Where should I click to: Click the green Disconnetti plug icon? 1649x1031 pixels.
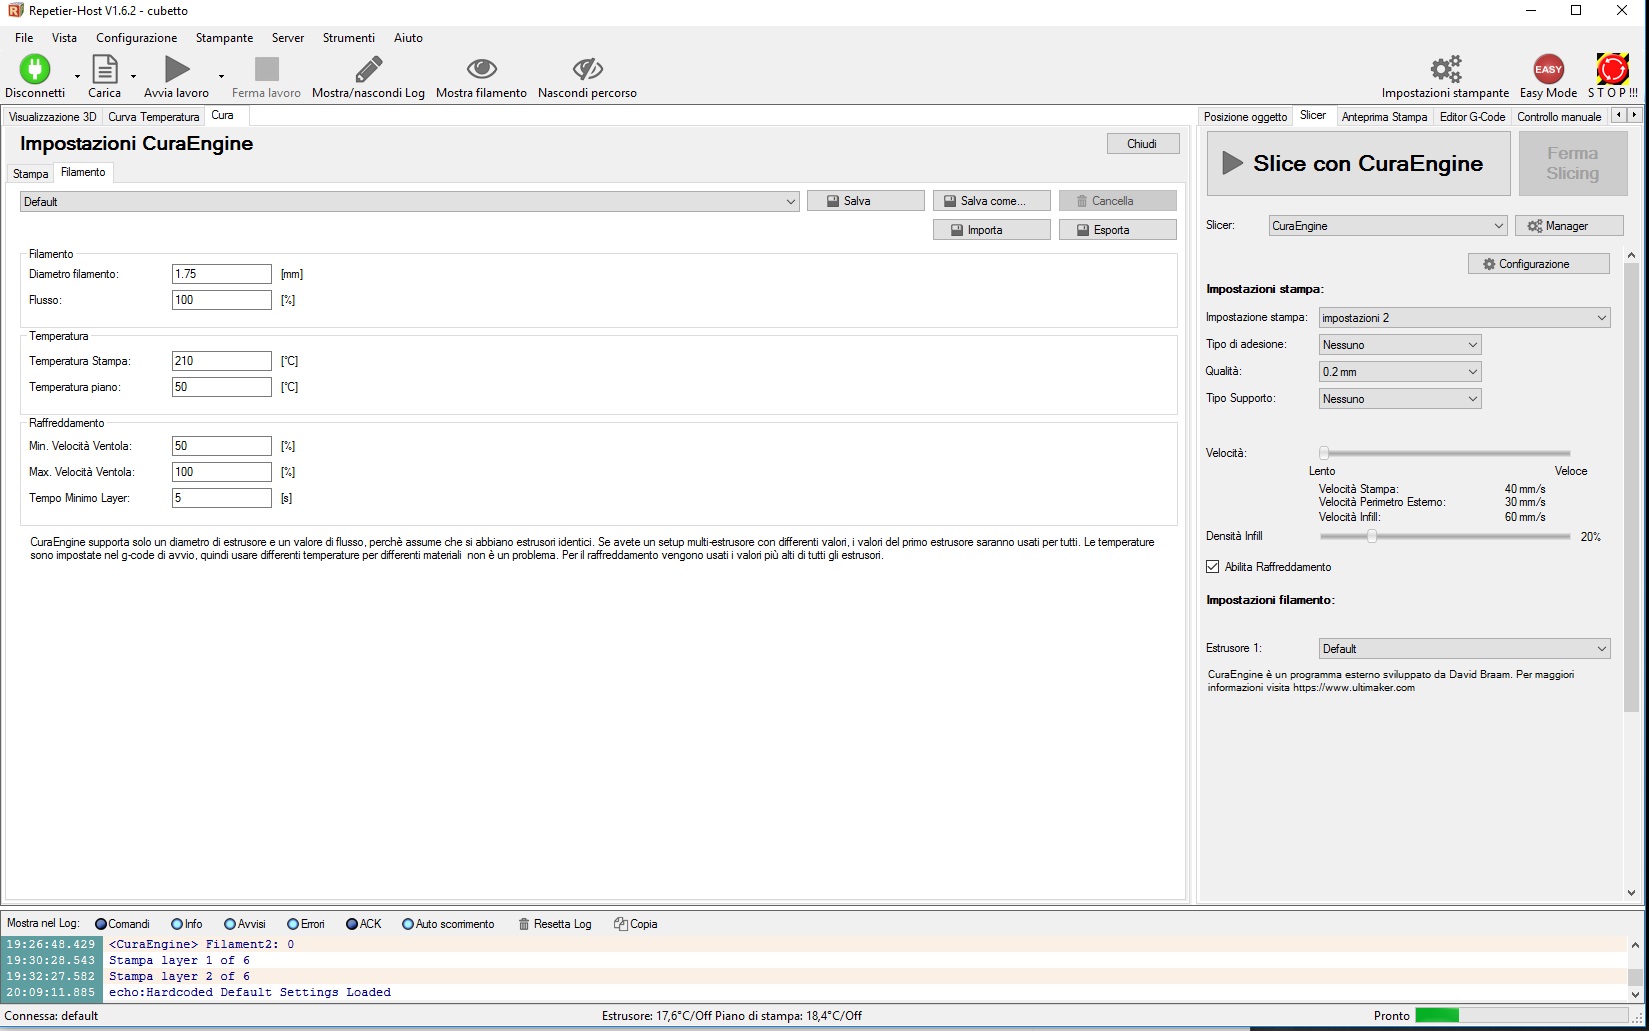point(34,69)
